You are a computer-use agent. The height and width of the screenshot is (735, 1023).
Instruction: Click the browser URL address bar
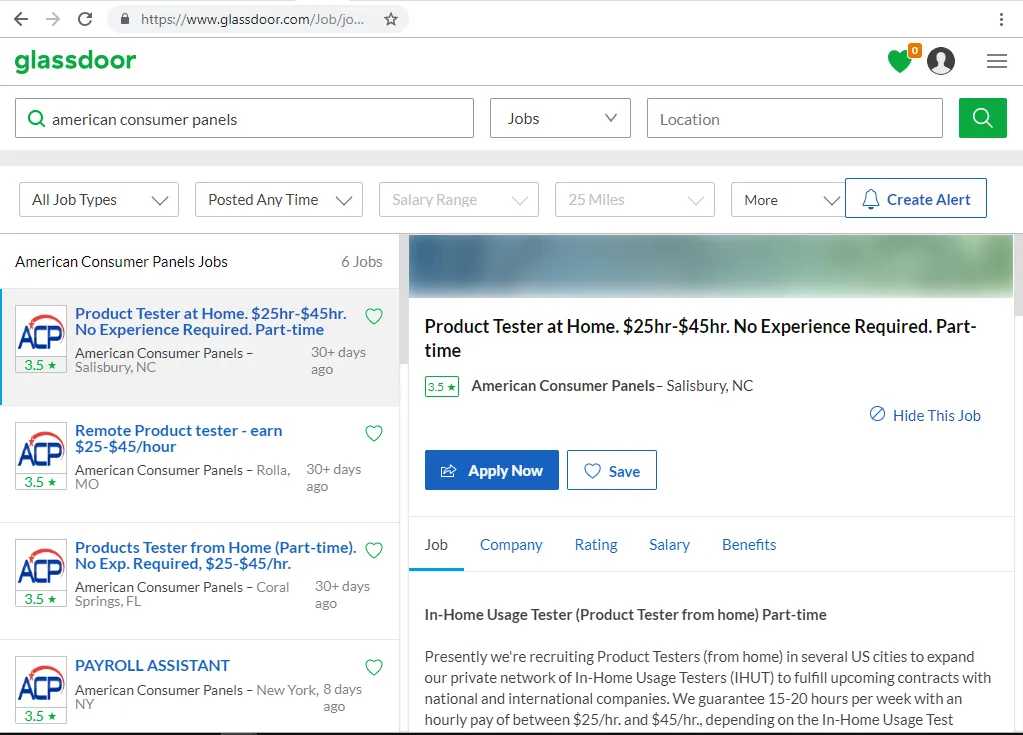click(x=252, y=19)
